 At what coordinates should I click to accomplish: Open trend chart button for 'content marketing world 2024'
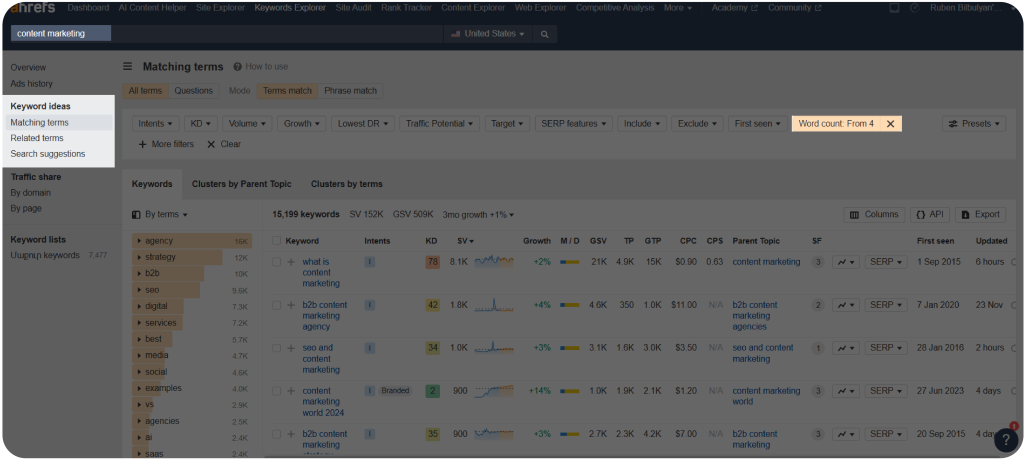846,391
